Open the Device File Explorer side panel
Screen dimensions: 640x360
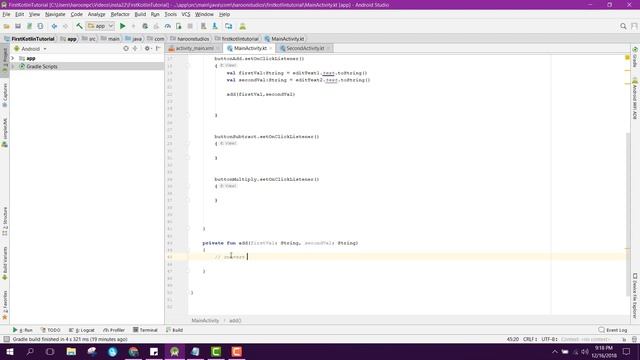pyautogui.click(x=635, y=296)
